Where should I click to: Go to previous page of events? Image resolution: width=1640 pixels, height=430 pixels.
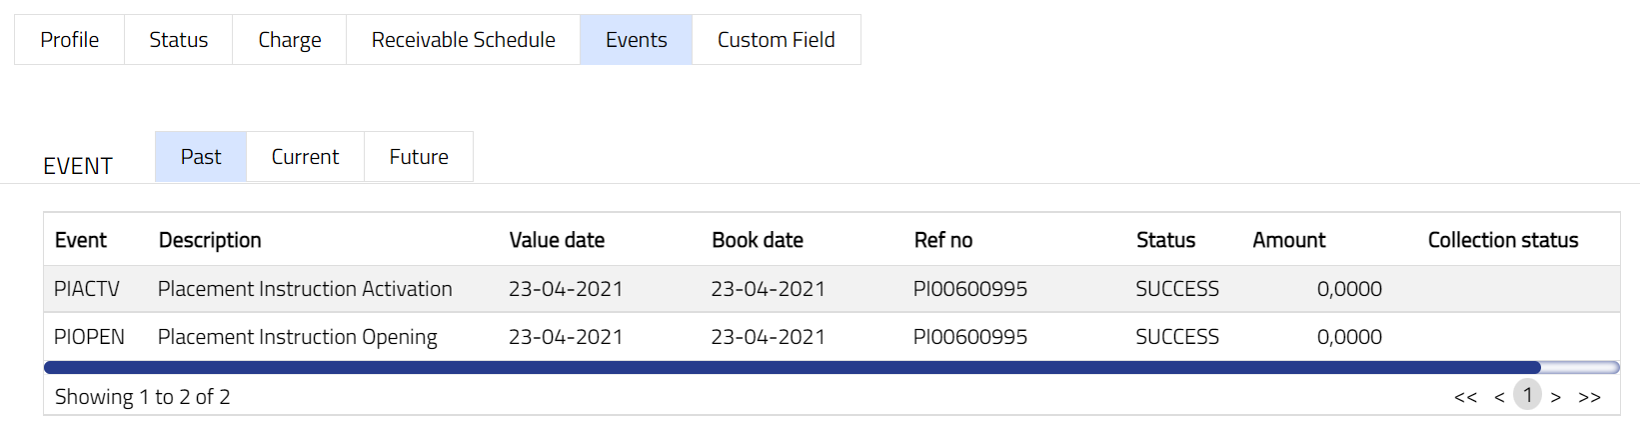[1499, 397]
